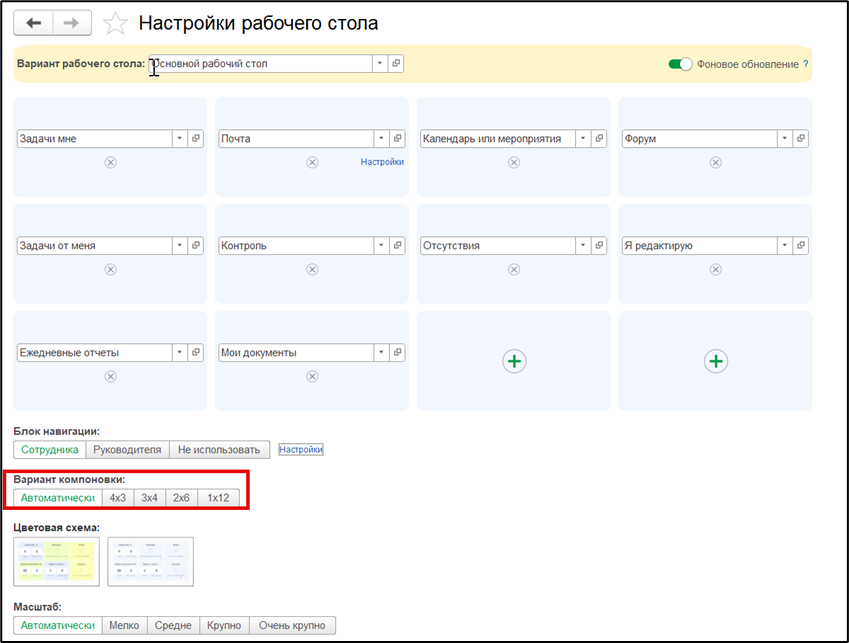Viewport: 849px width, 643px height.
Task: Open the 'Отсутствия' widget via open icon
Action: (599, 246)
